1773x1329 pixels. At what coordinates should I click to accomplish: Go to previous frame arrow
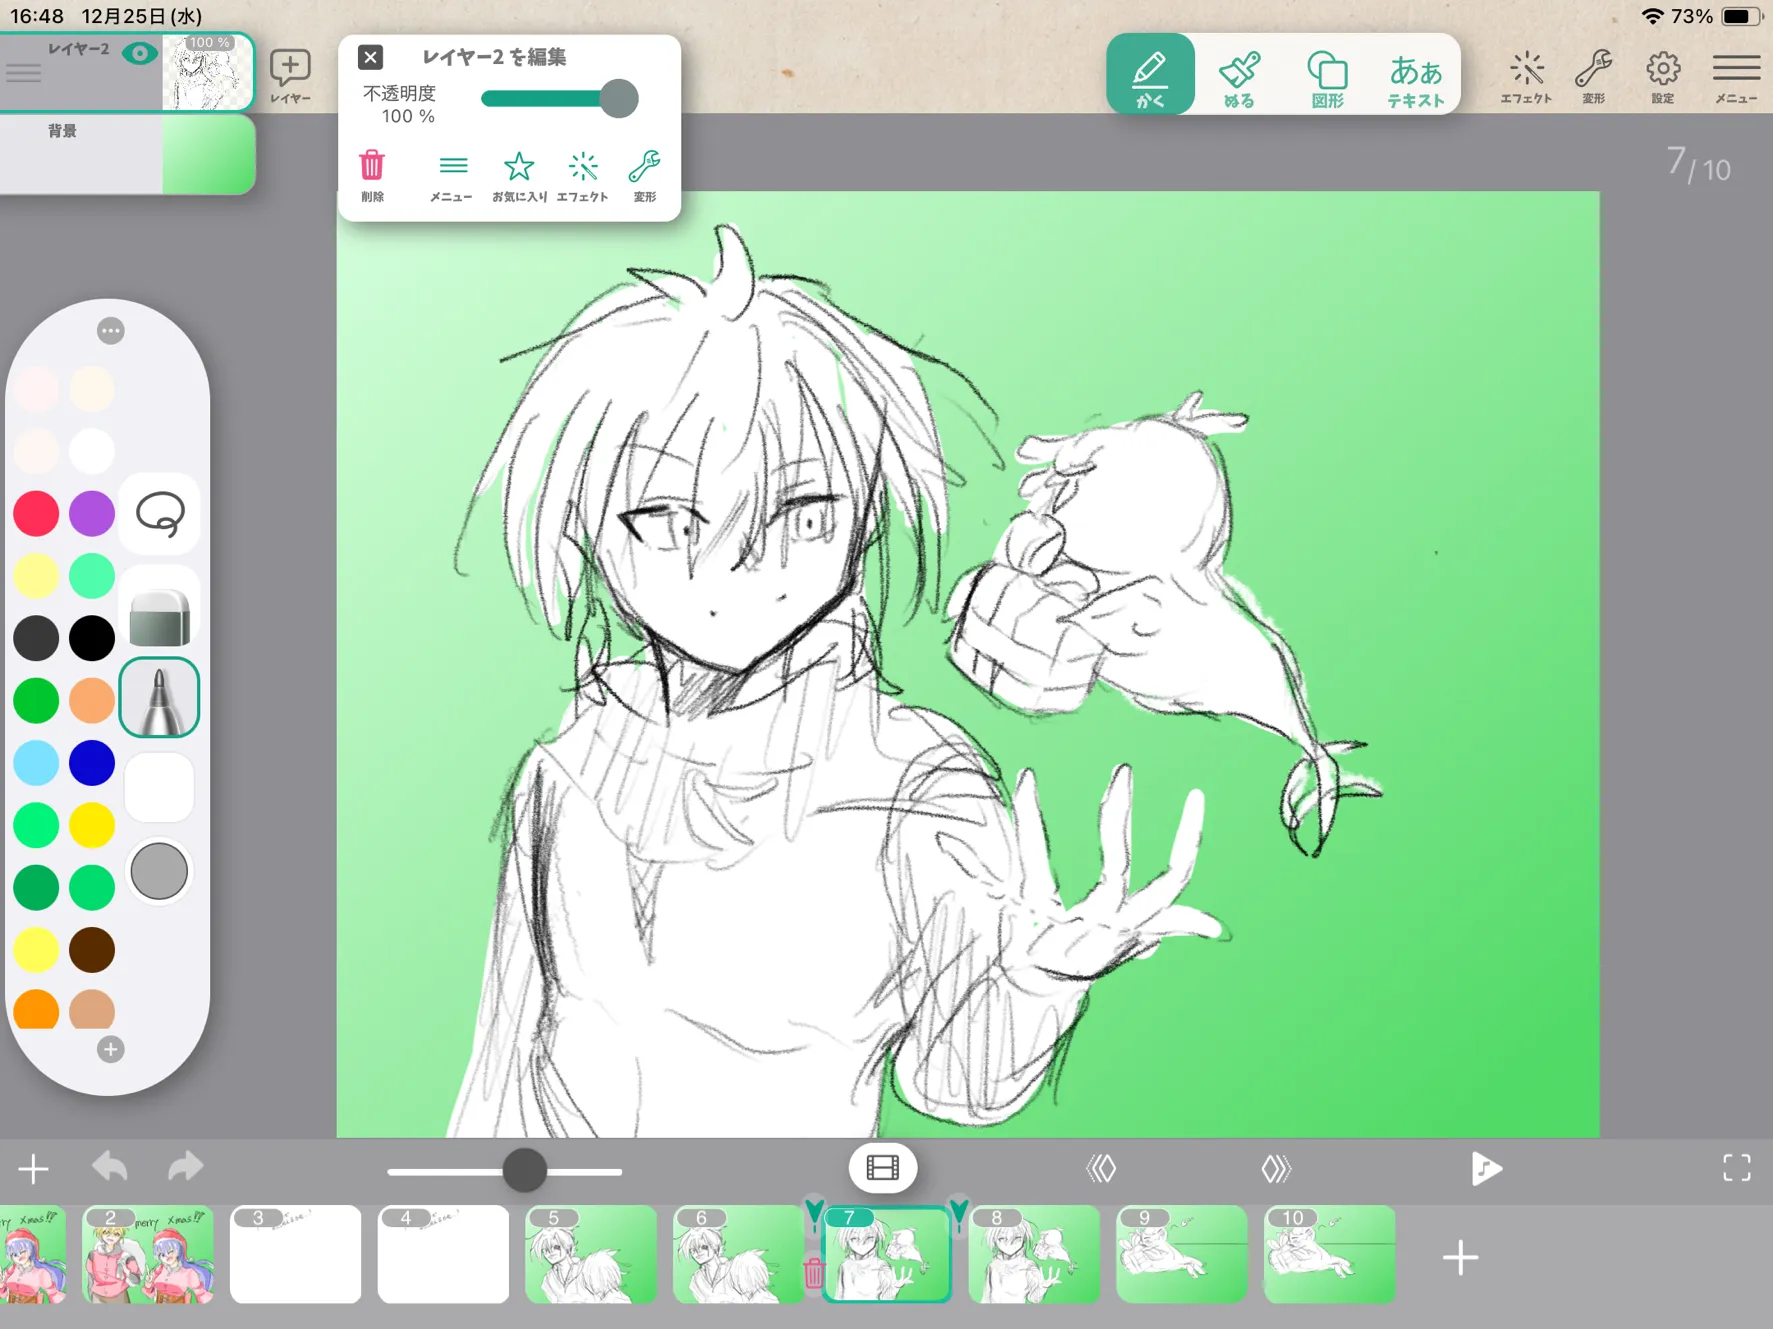1101,1168
